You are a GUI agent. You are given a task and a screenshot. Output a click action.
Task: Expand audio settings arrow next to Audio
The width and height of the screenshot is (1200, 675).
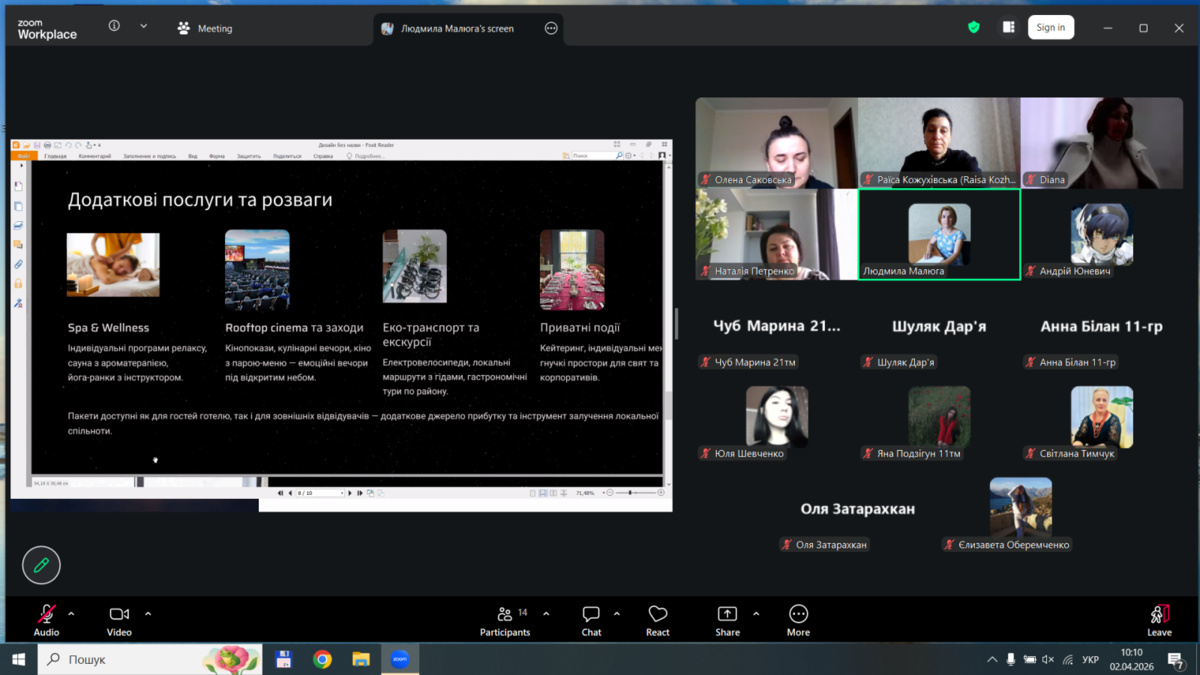71,614
